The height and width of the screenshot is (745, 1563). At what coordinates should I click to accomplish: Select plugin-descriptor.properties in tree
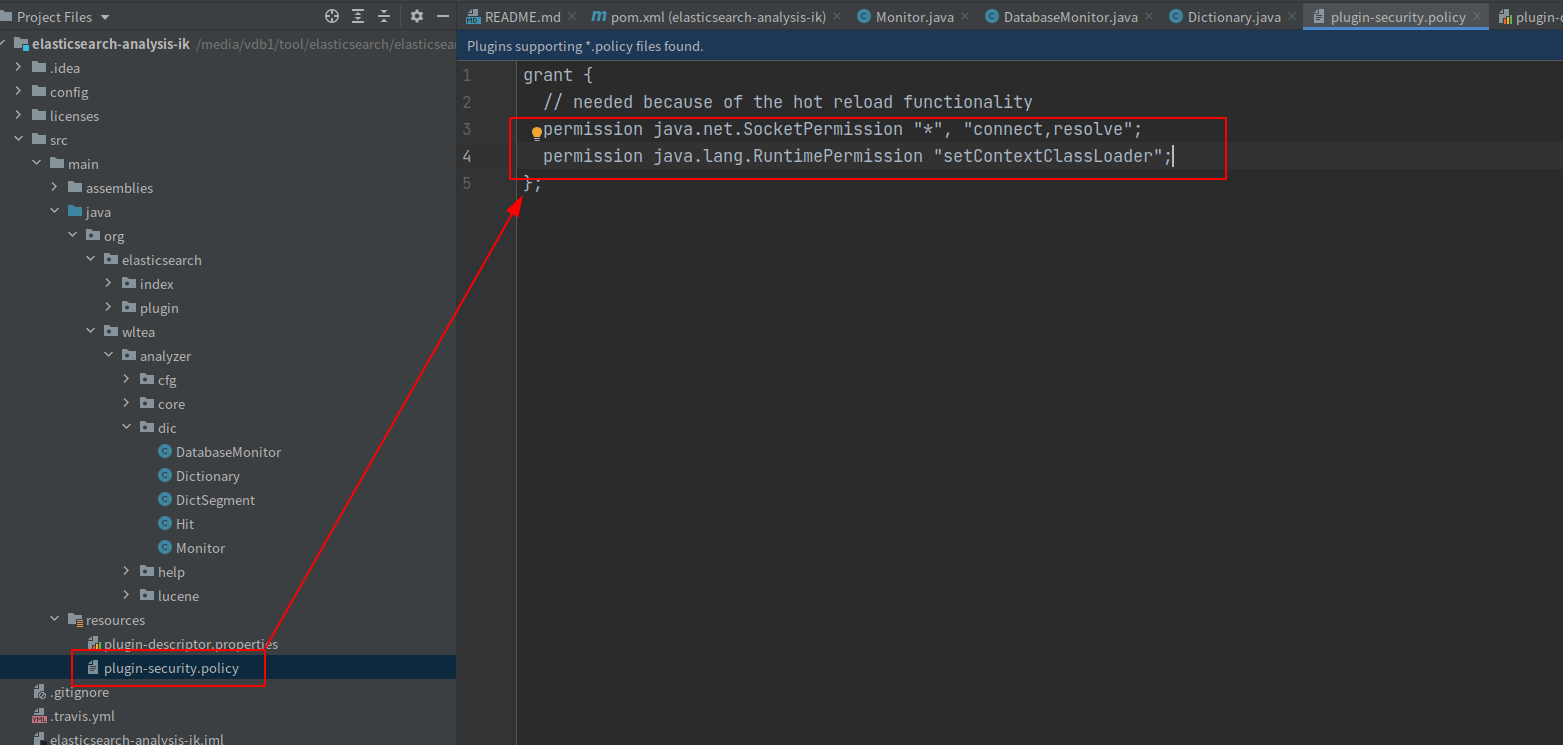191,644
